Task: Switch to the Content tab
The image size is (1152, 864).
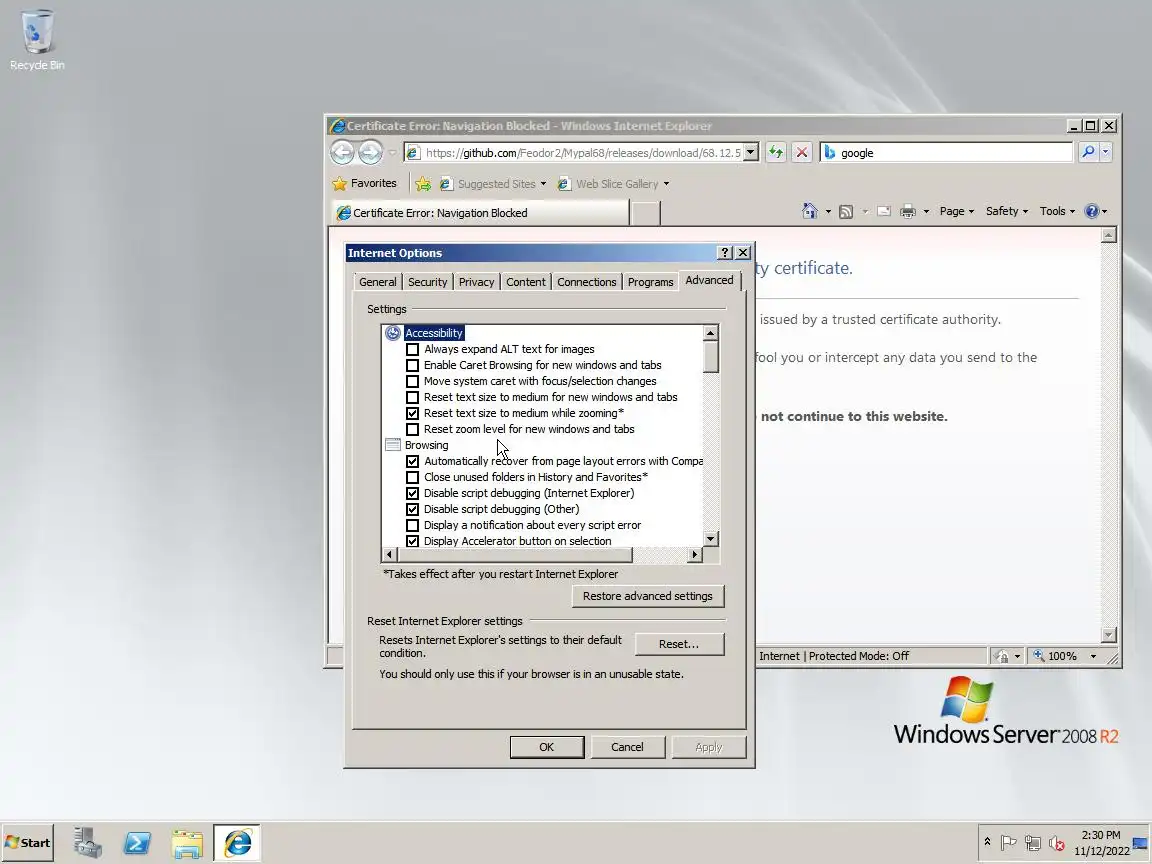Action: [525, 282]
